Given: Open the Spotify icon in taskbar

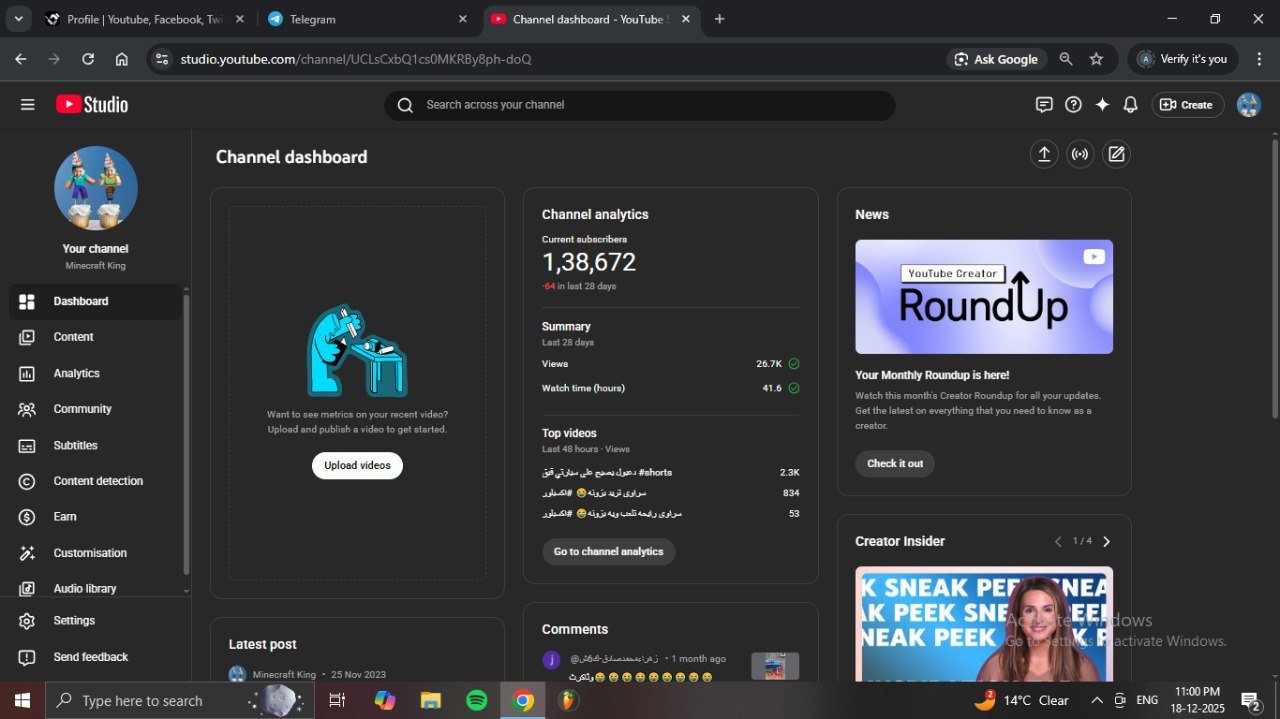Looking at the screenshot, I should [477, 700].
